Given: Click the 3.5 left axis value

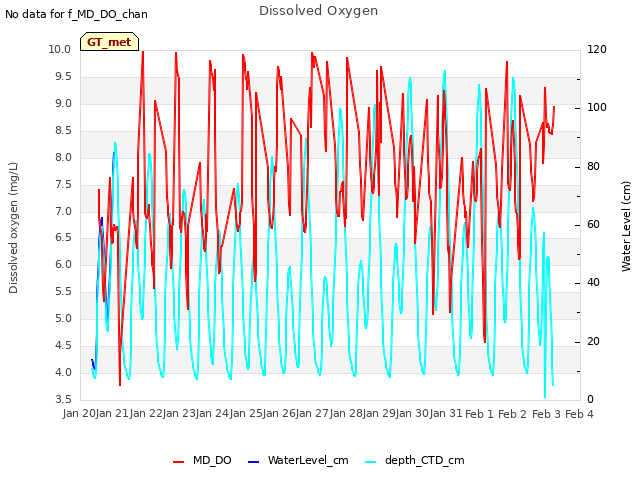Looking at the screenshot, I should tap(63, 399).
